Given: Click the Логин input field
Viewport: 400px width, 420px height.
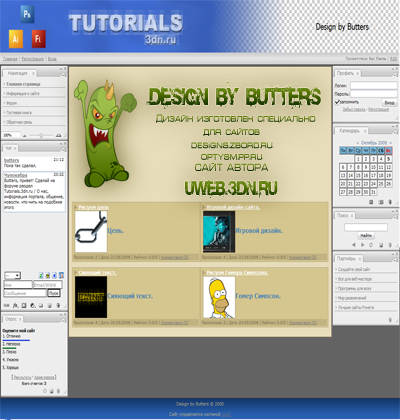Looking at the screenshot, I should coord(373,86).
